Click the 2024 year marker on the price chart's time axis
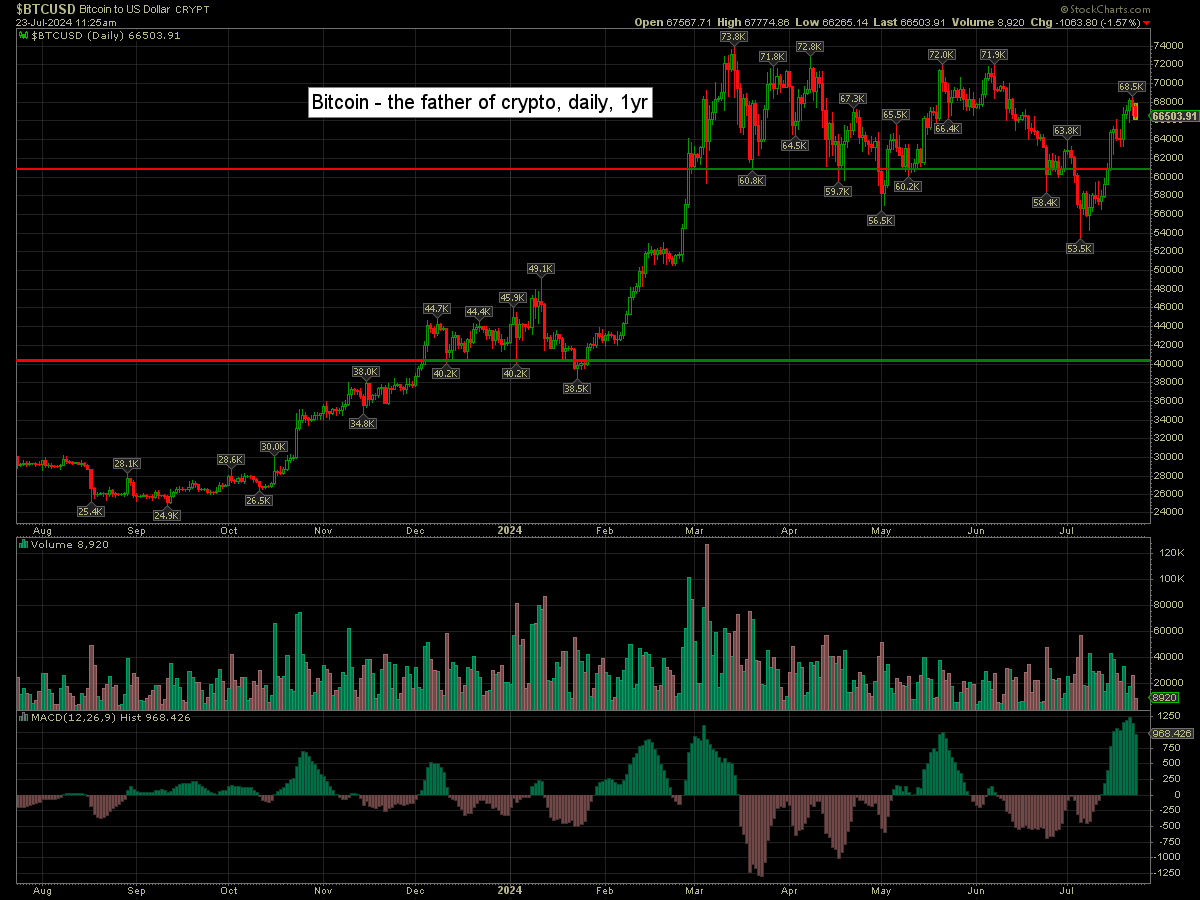 [510, 529]
